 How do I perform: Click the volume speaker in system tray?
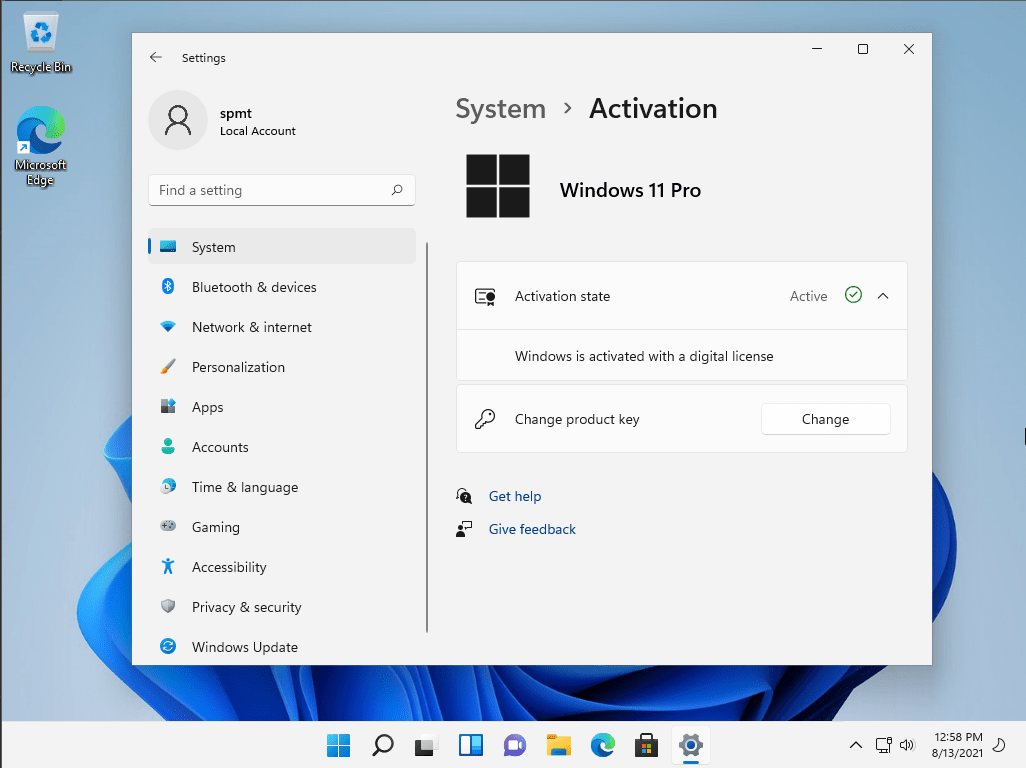(x=906, y=744)
